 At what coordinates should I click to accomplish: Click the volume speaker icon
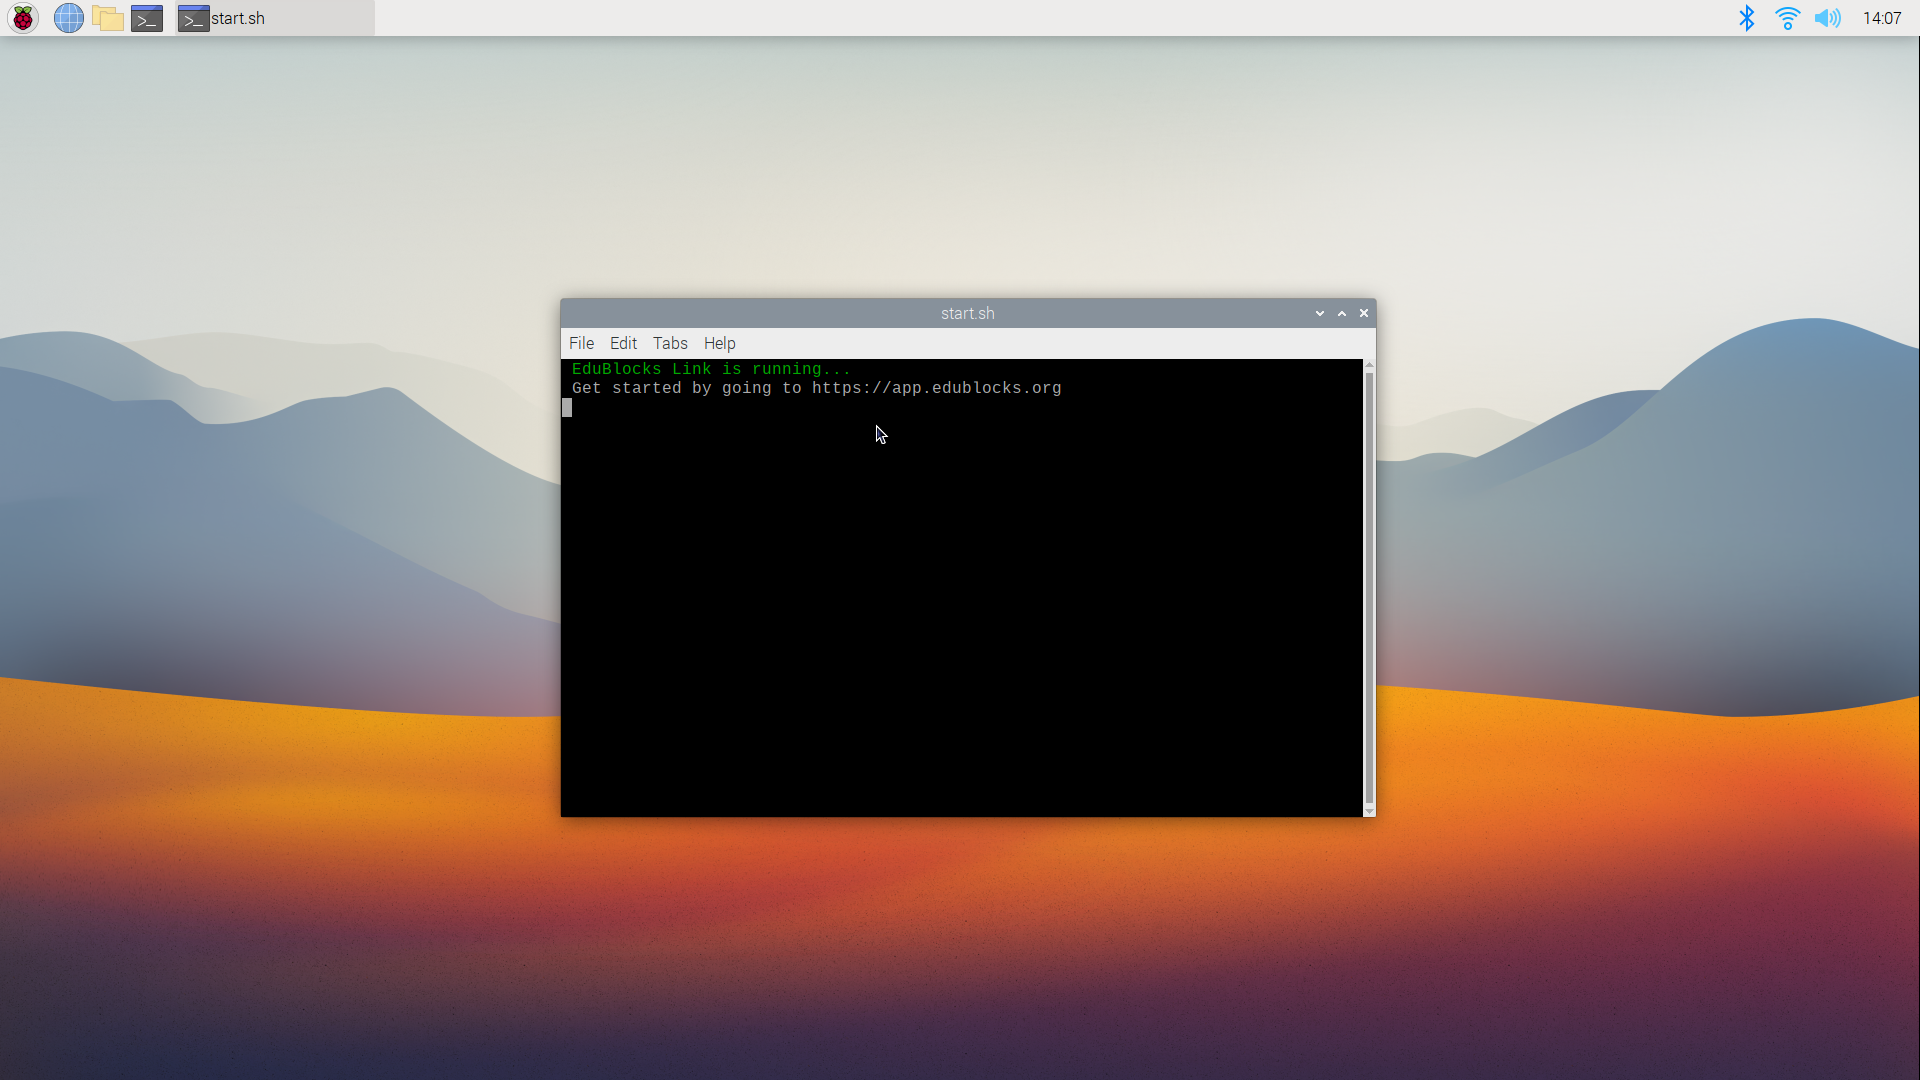1827,18
